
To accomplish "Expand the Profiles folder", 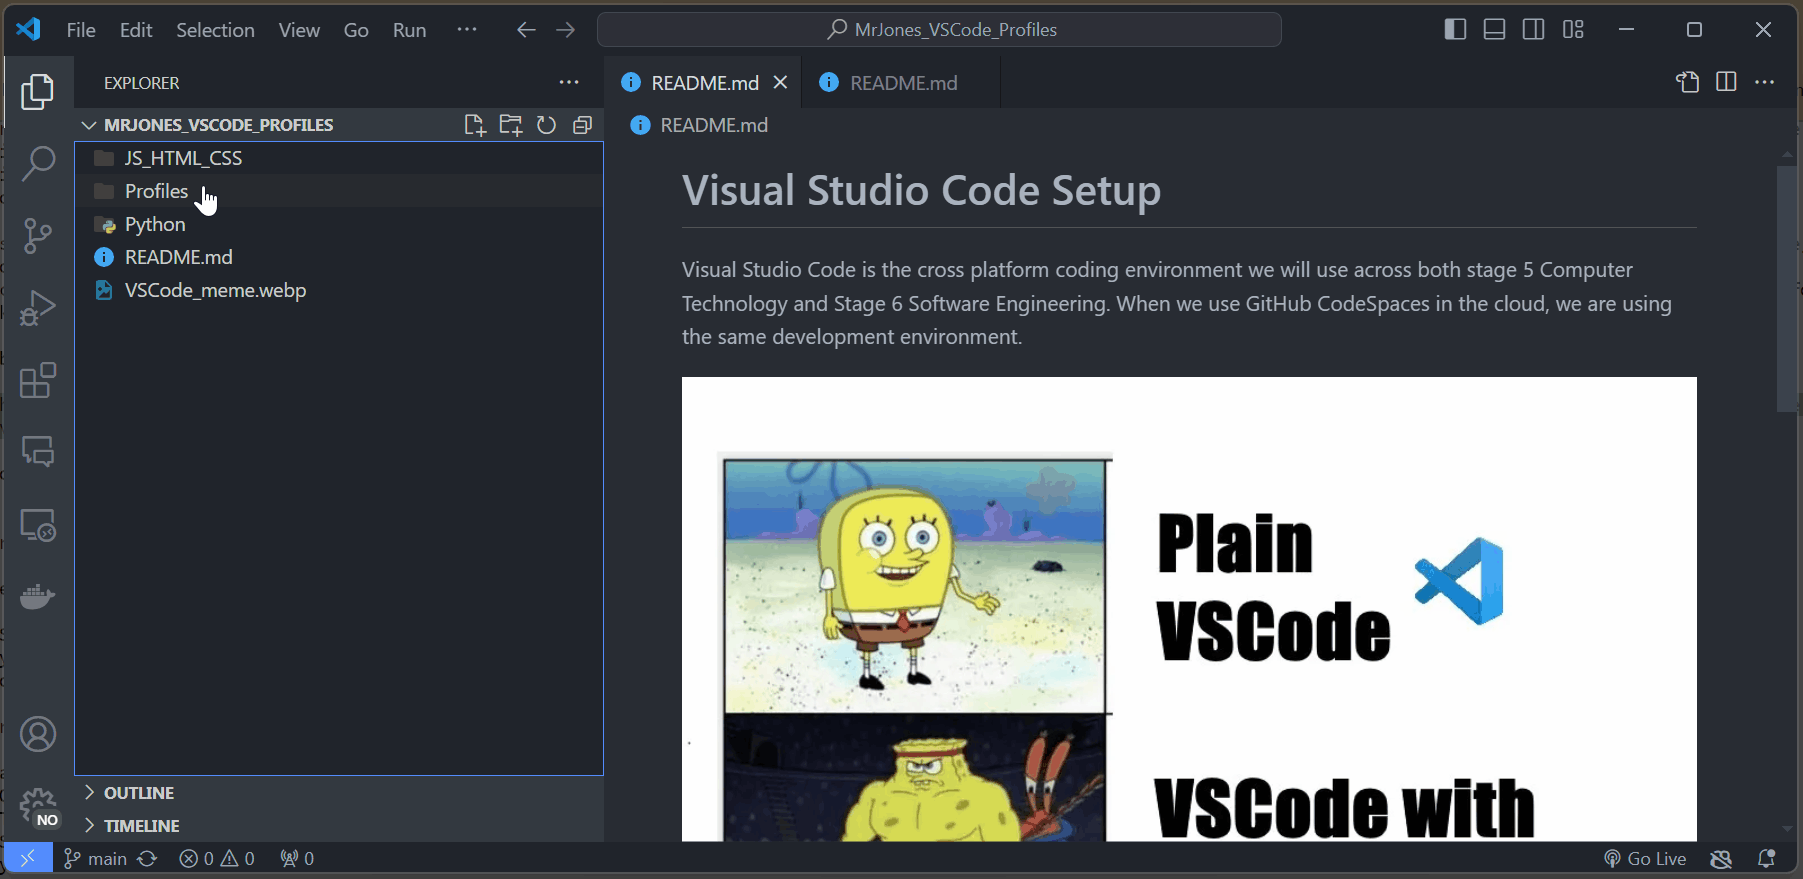I will click(x=339, y=191).
